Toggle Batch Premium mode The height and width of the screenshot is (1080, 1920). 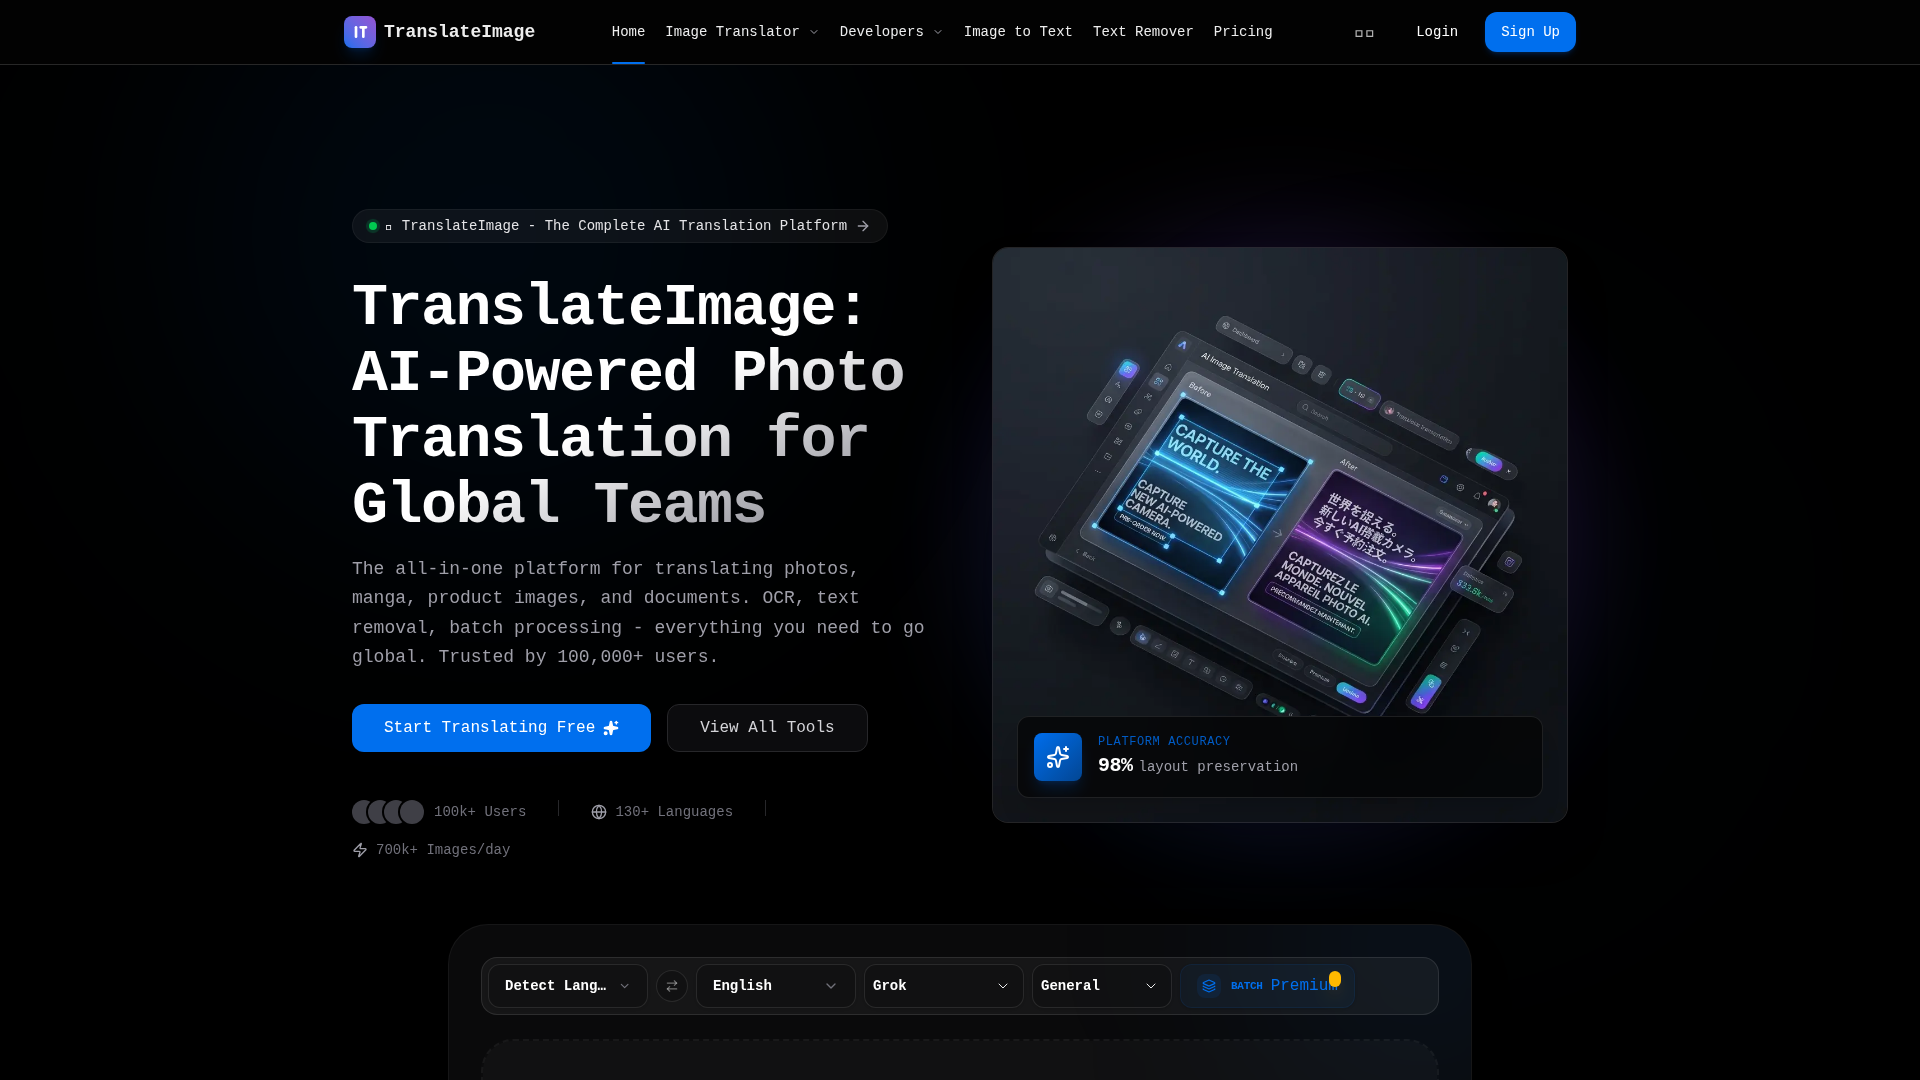point(1268,986)
